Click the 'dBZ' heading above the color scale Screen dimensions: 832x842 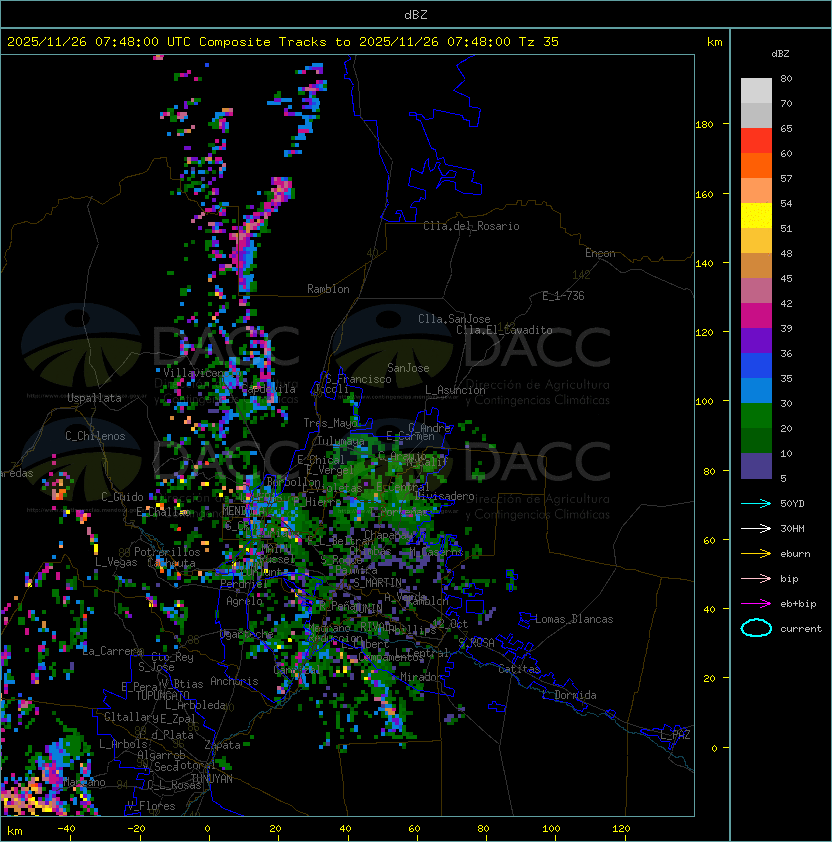pyautogui.click(x=780, y=54)
